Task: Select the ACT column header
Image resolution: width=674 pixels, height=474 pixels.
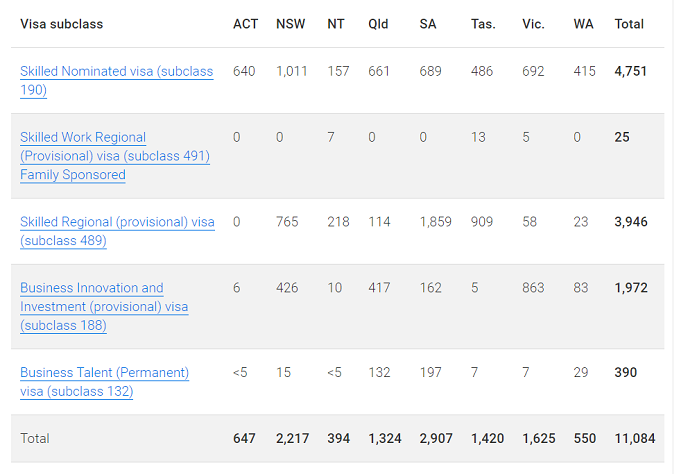Action: tap(245, 24)
